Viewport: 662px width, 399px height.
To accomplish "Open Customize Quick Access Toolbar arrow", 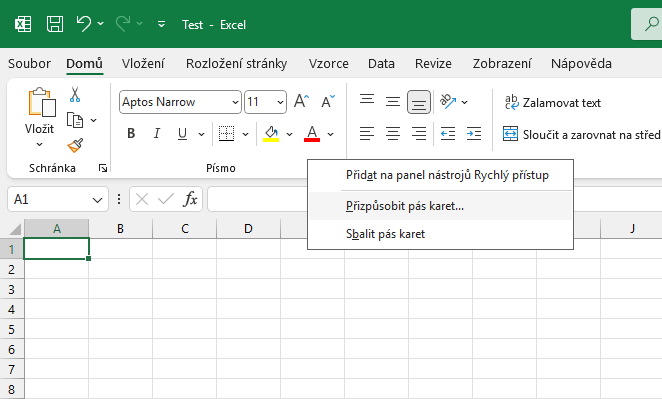I will [x=161, y=24].
